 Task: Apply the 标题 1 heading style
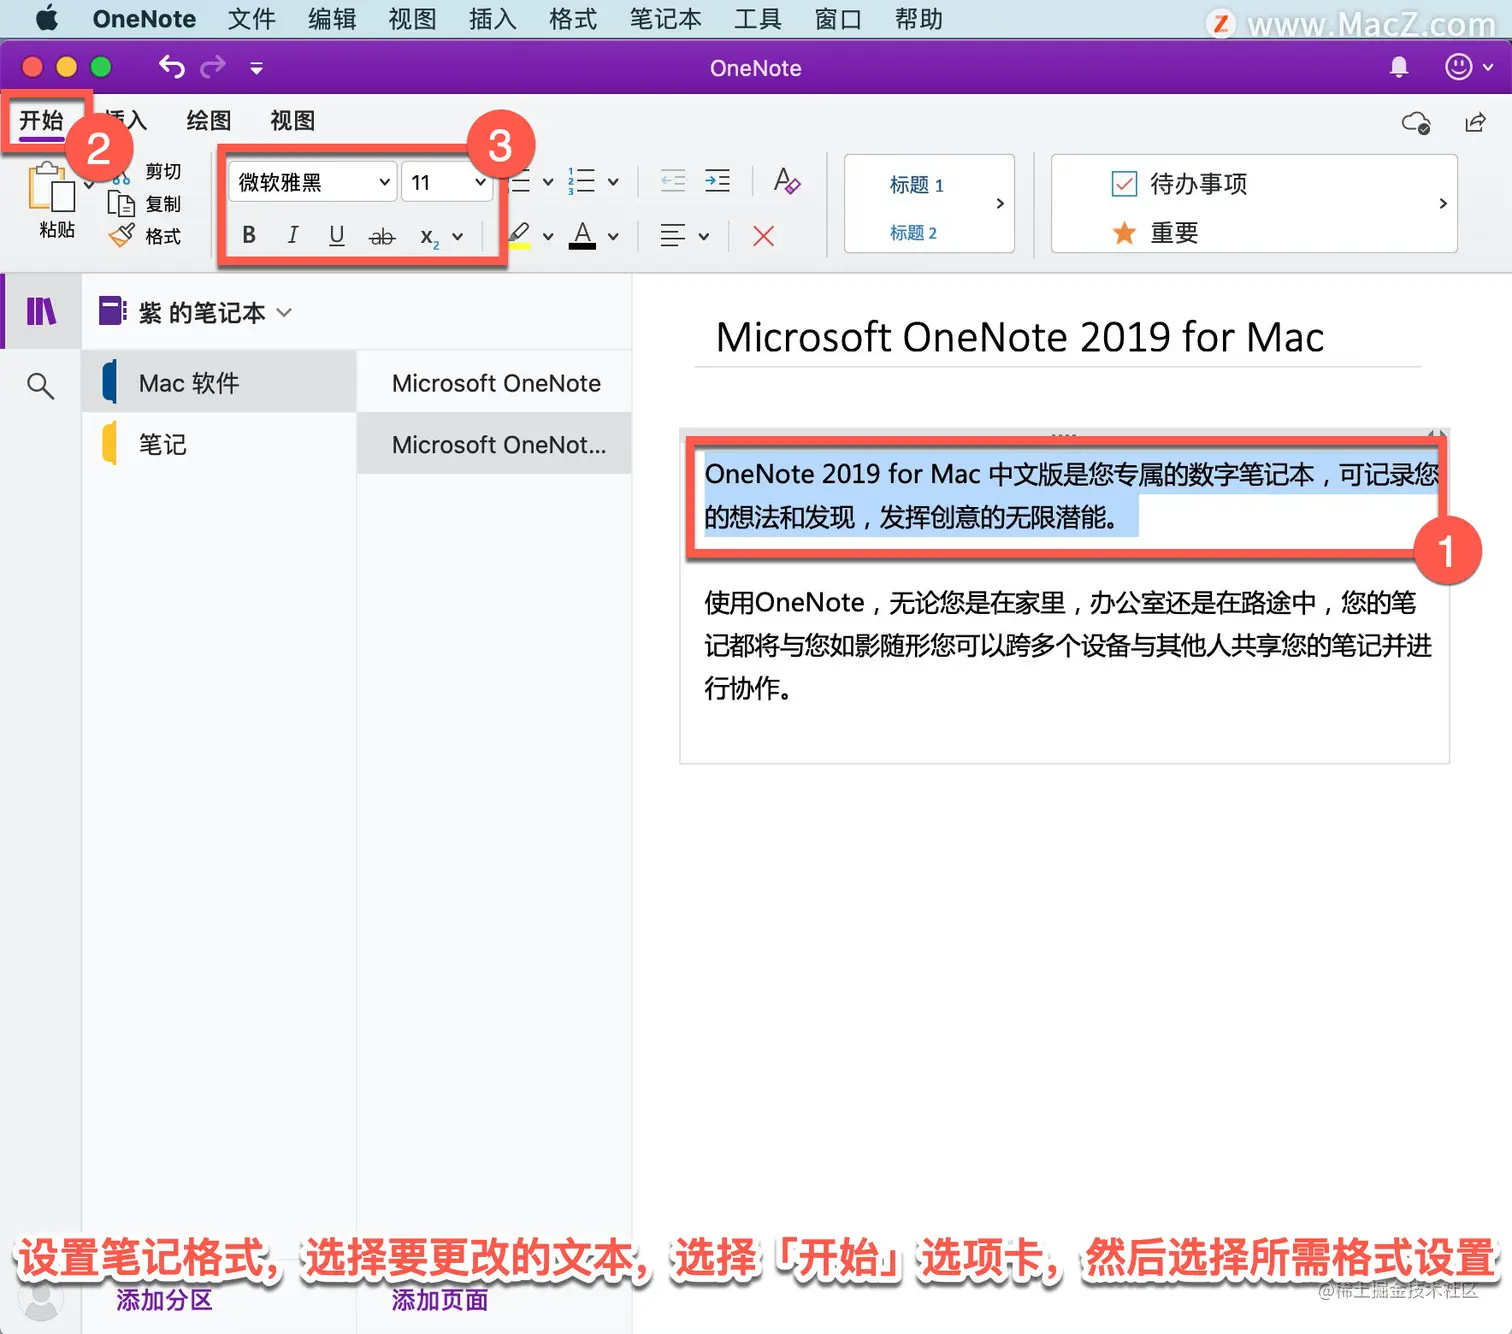coord(917,185)
